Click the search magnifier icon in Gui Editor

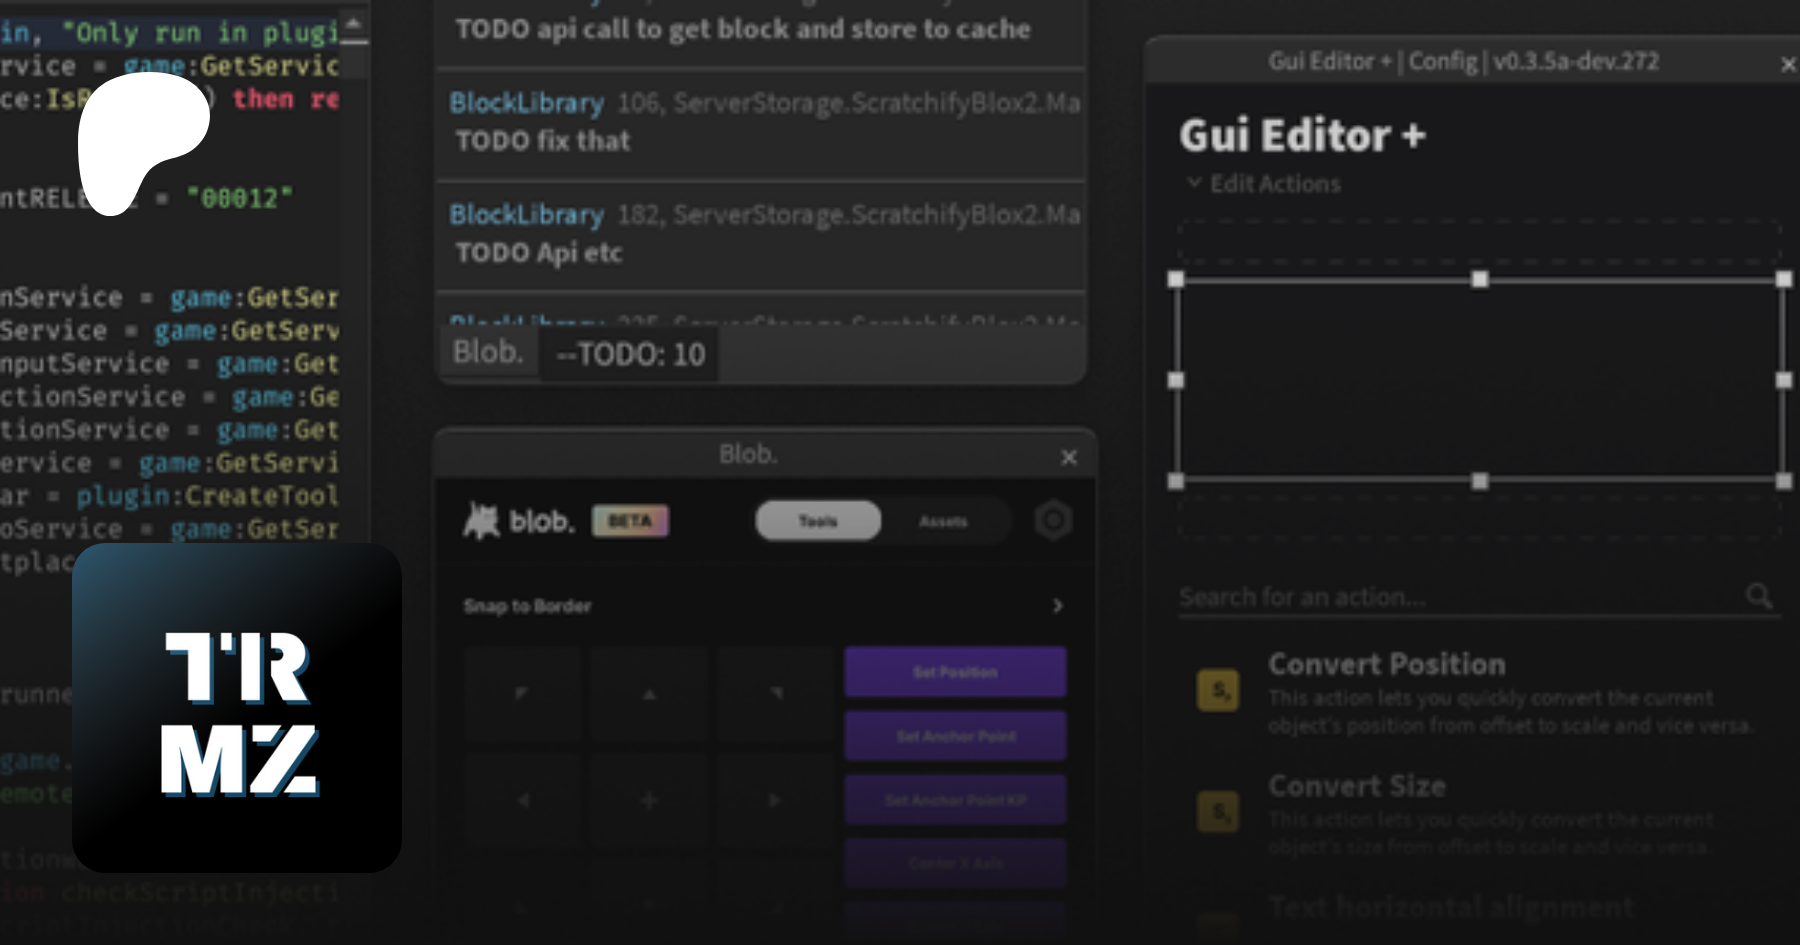[x=1759, y=596]
